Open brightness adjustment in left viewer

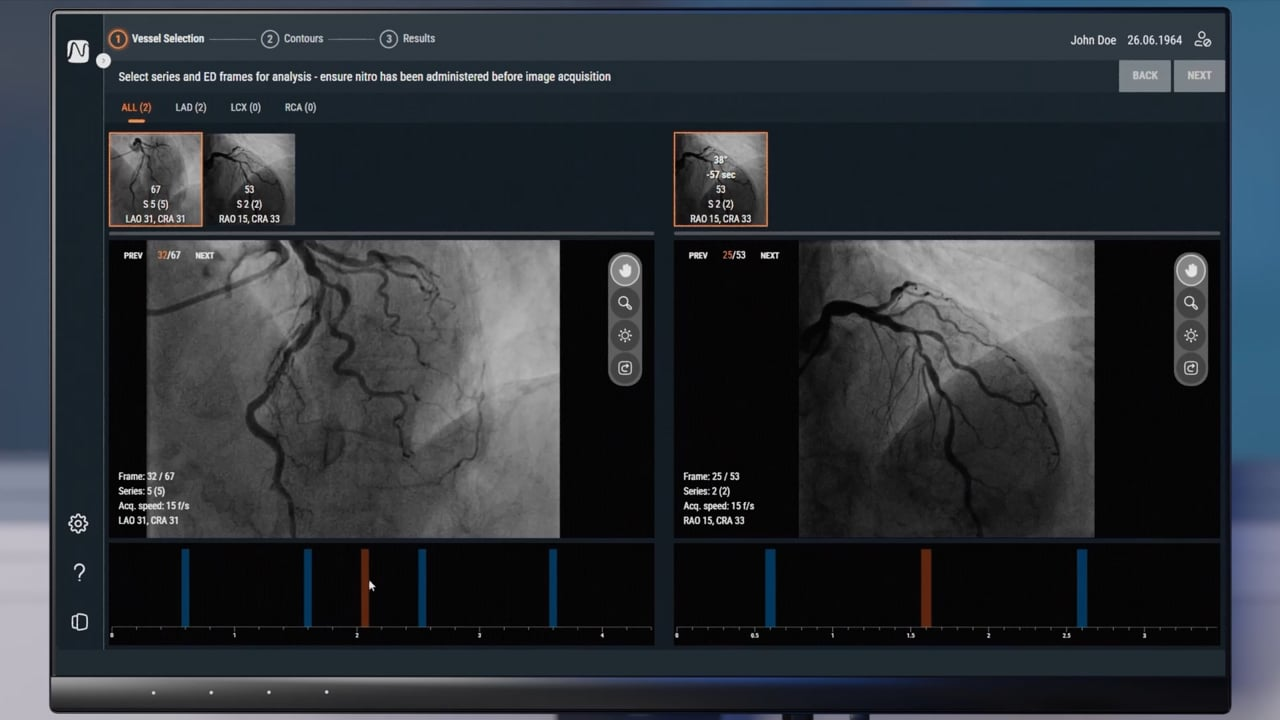(625, 336)
